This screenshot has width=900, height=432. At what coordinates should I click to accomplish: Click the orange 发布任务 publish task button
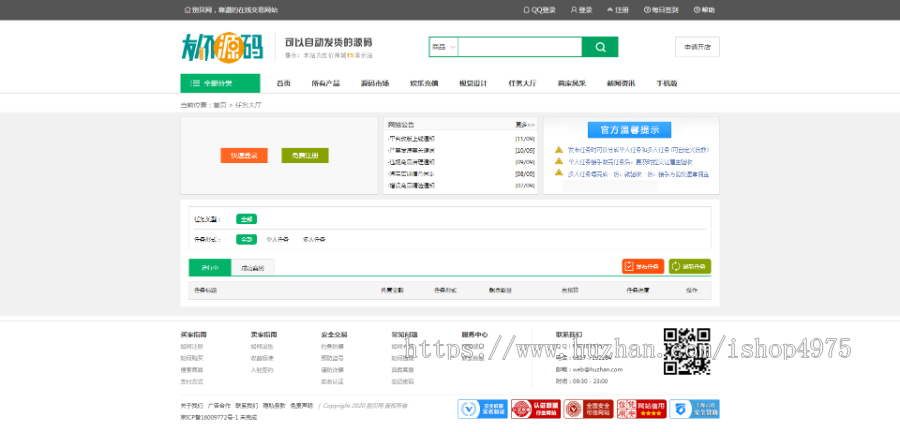click(x=642, y=266)
